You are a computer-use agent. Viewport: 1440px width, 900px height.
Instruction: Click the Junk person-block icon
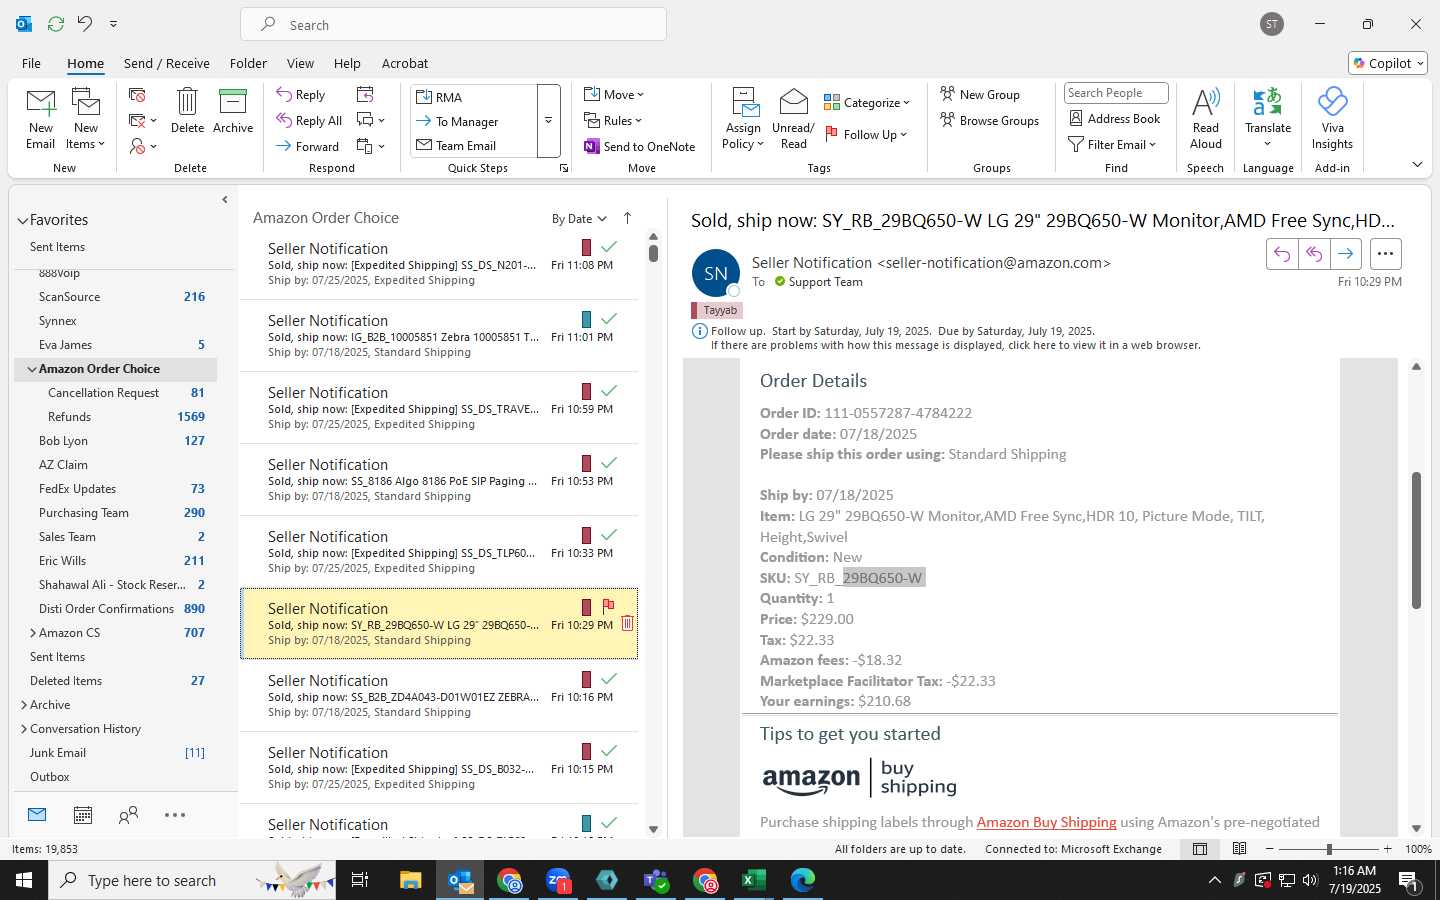[x=137, y=146]
